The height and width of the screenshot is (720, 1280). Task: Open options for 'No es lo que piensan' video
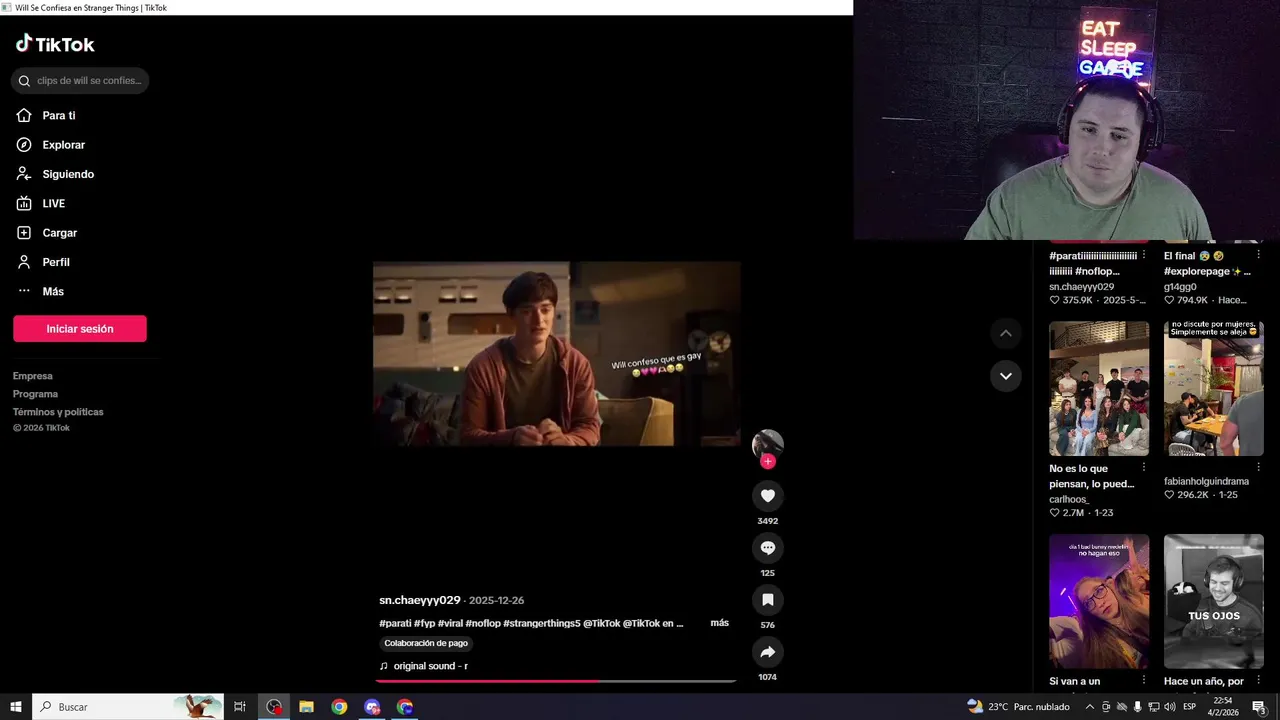tap(1144, 468)
